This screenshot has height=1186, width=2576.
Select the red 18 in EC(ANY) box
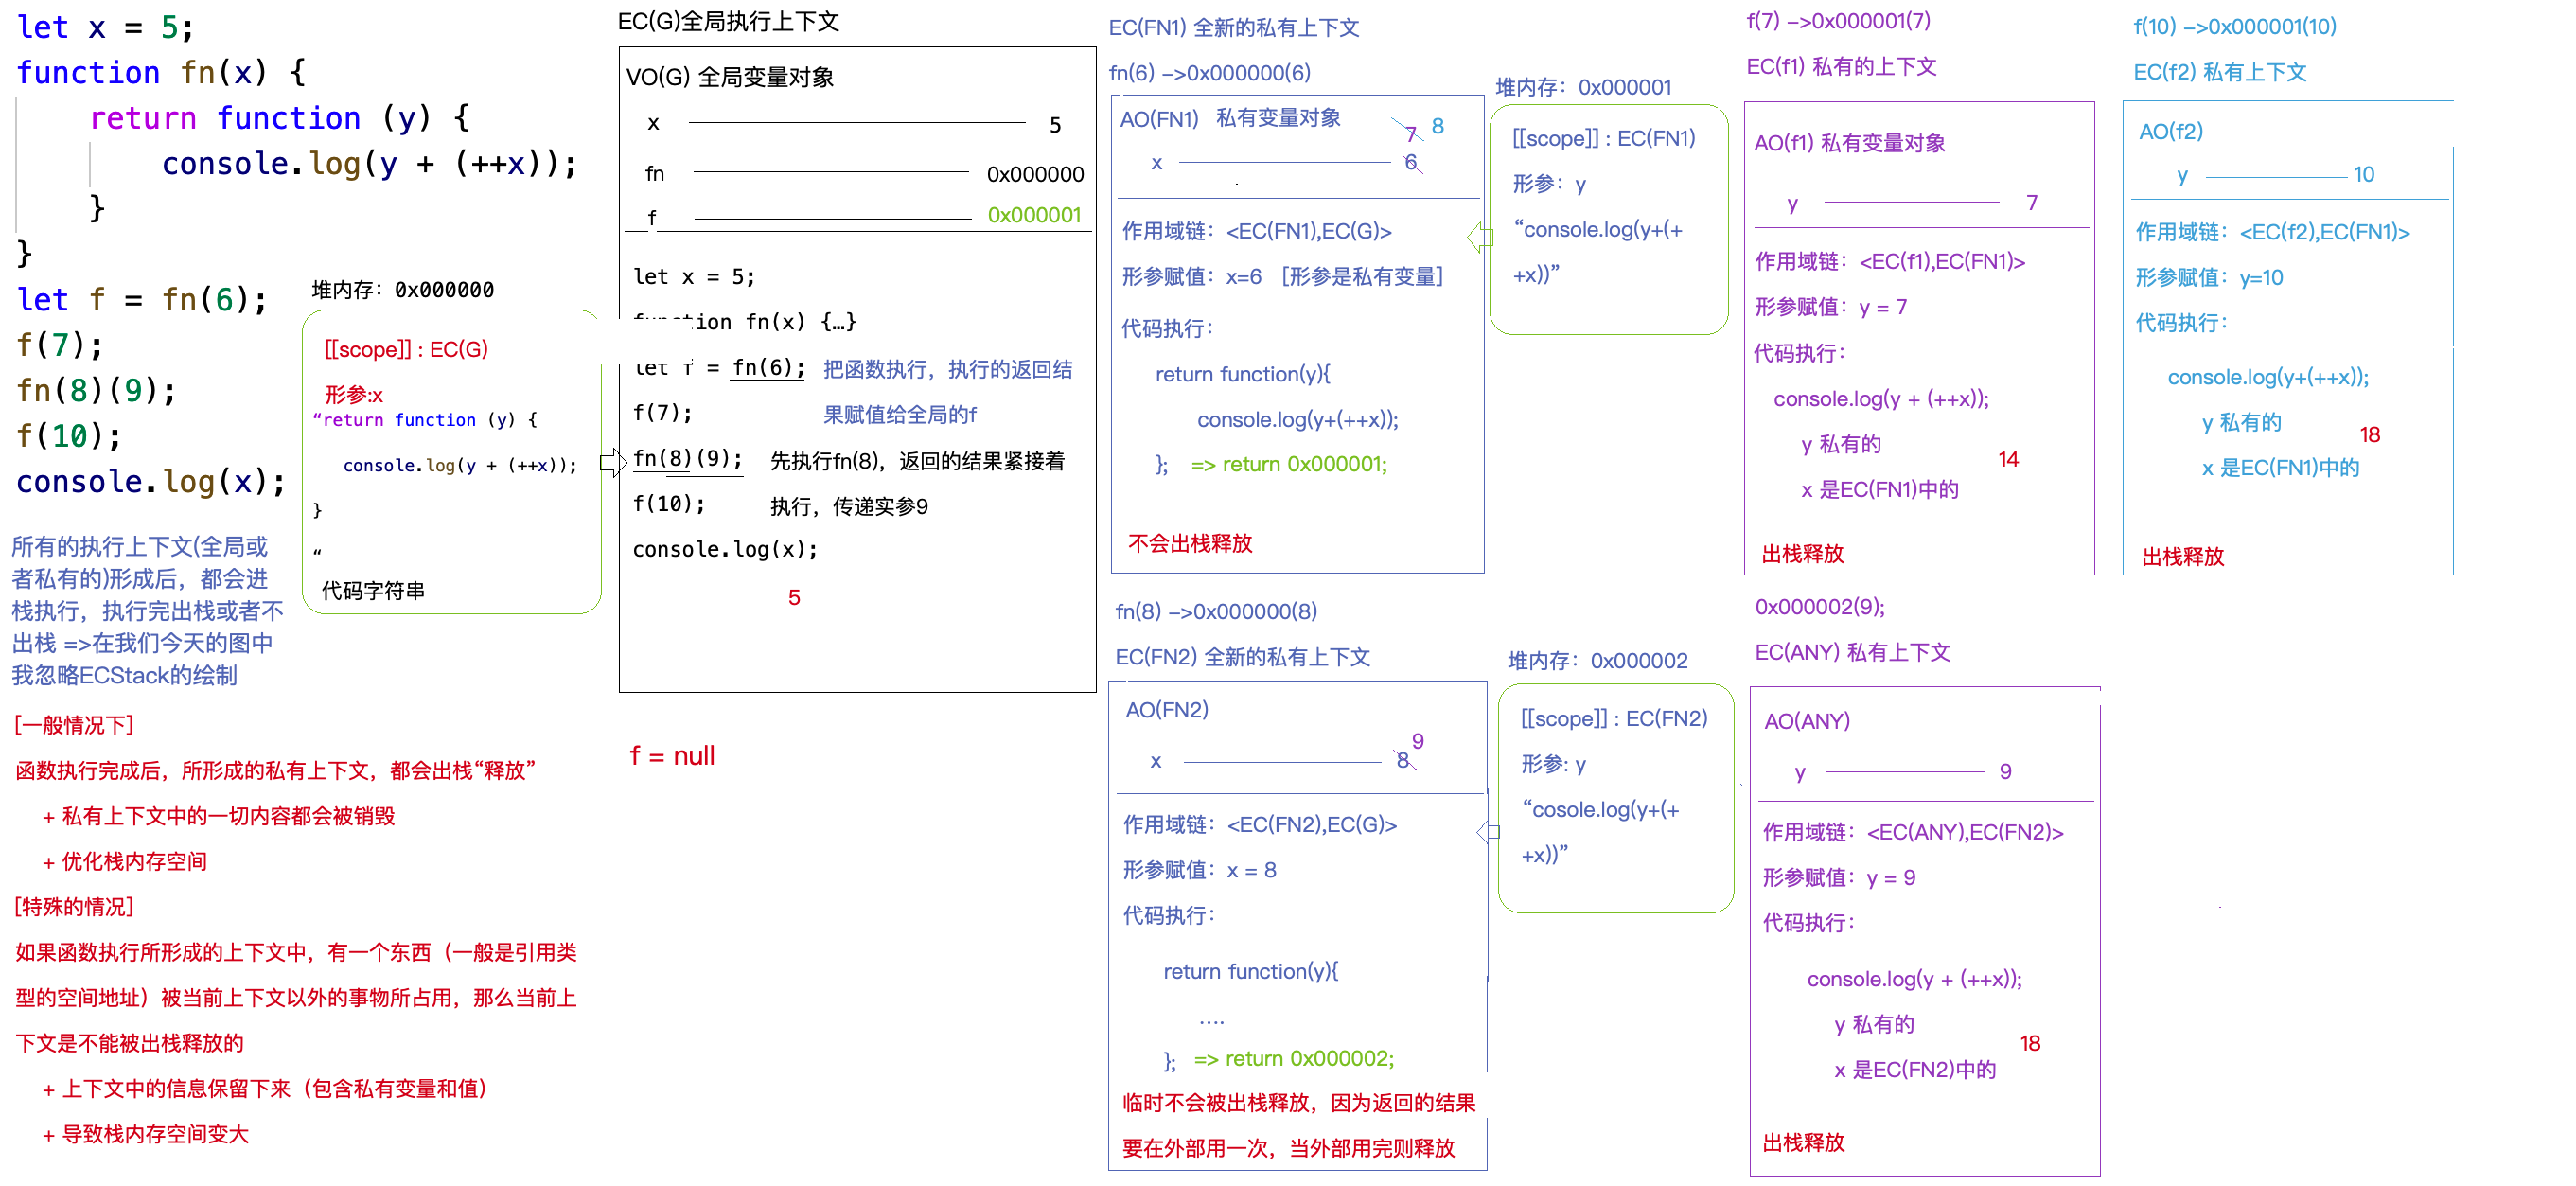point(2031,1043)
